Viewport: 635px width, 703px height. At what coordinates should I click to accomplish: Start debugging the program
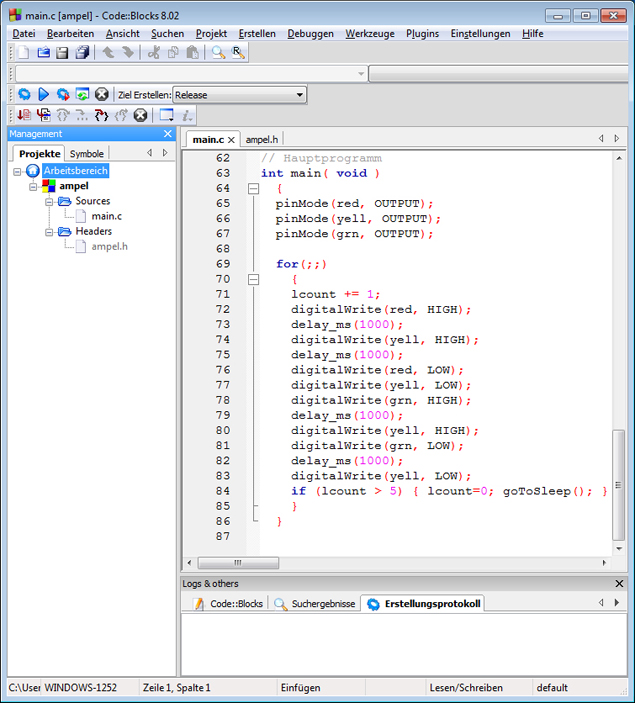(x=24, y=116)
